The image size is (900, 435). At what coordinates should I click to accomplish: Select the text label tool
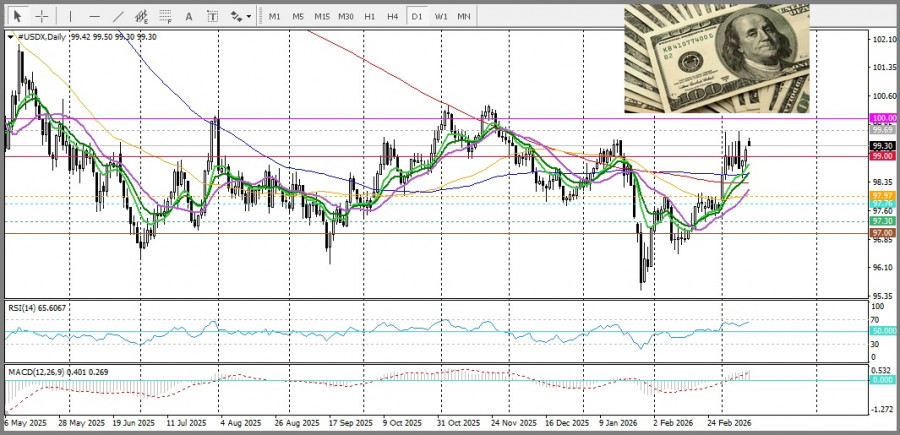pos(212,16)
